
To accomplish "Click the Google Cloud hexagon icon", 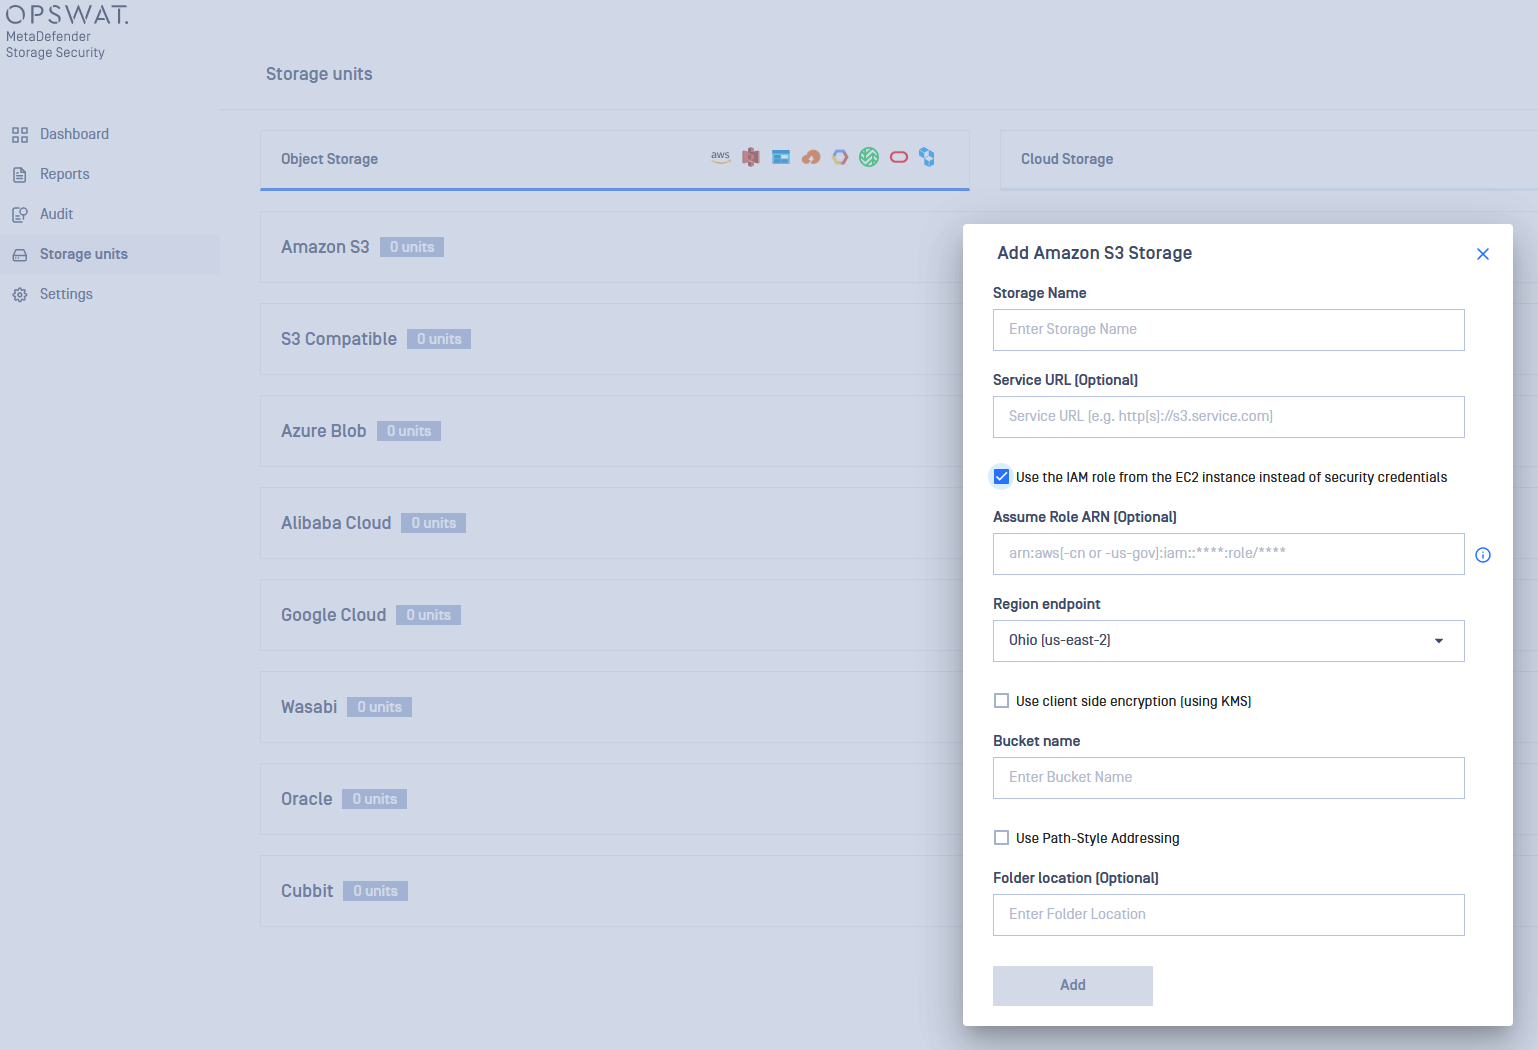I will [840, 157].
